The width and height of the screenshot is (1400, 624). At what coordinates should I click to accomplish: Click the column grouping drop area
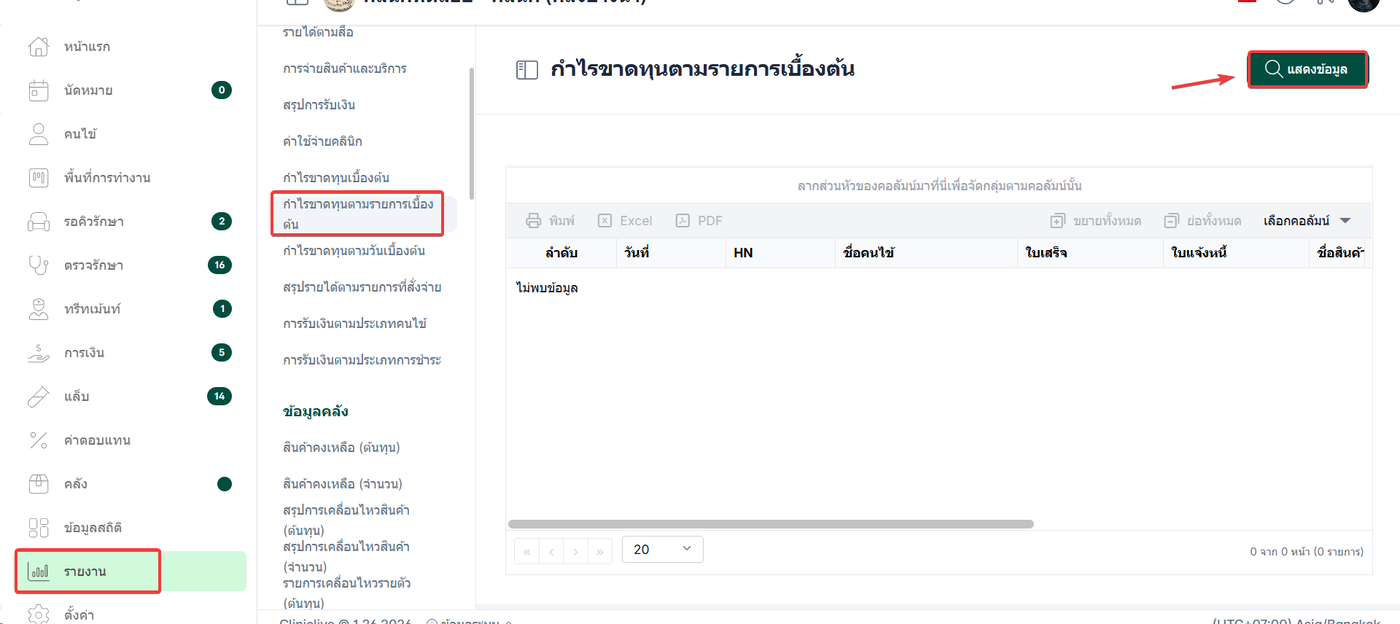[x=939, y=186]
